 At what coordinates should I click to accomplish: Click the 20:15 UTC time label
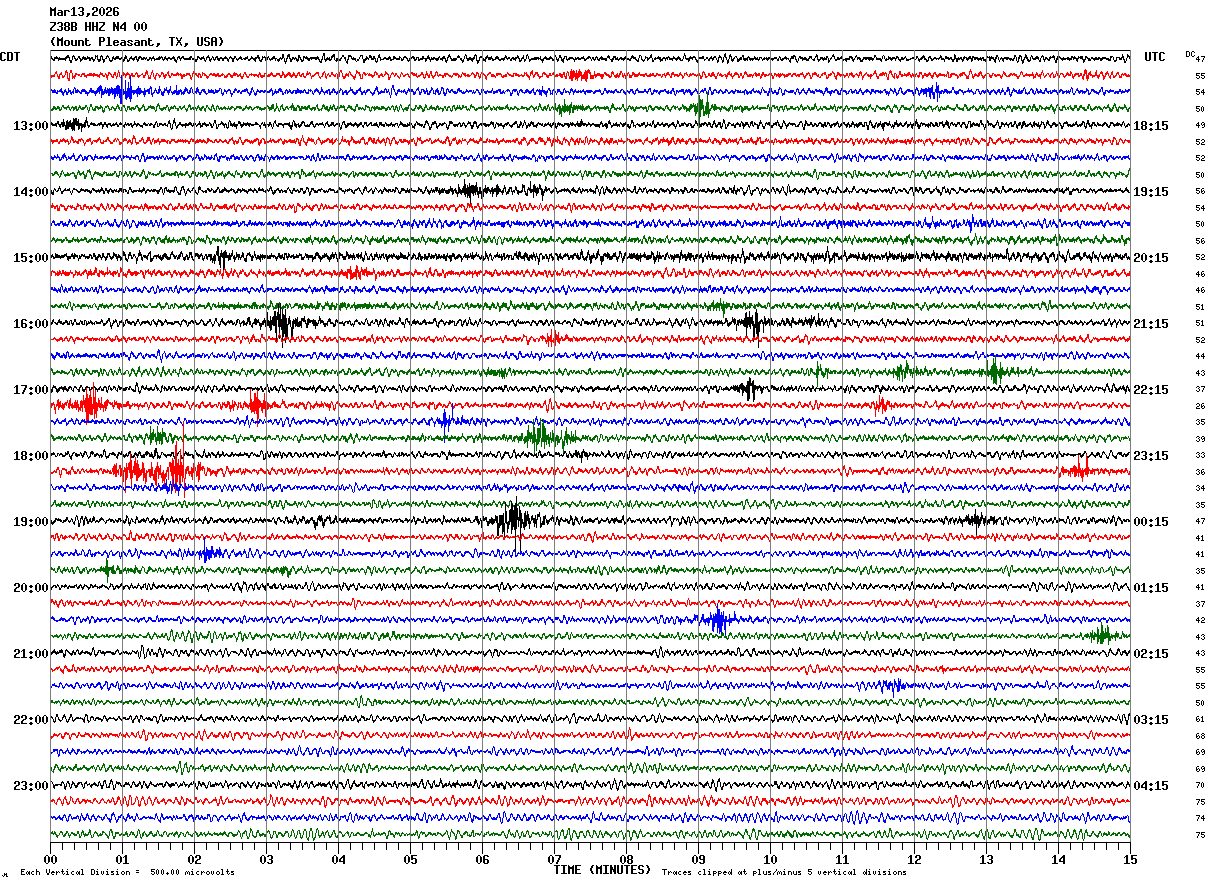click(1151, 258)
